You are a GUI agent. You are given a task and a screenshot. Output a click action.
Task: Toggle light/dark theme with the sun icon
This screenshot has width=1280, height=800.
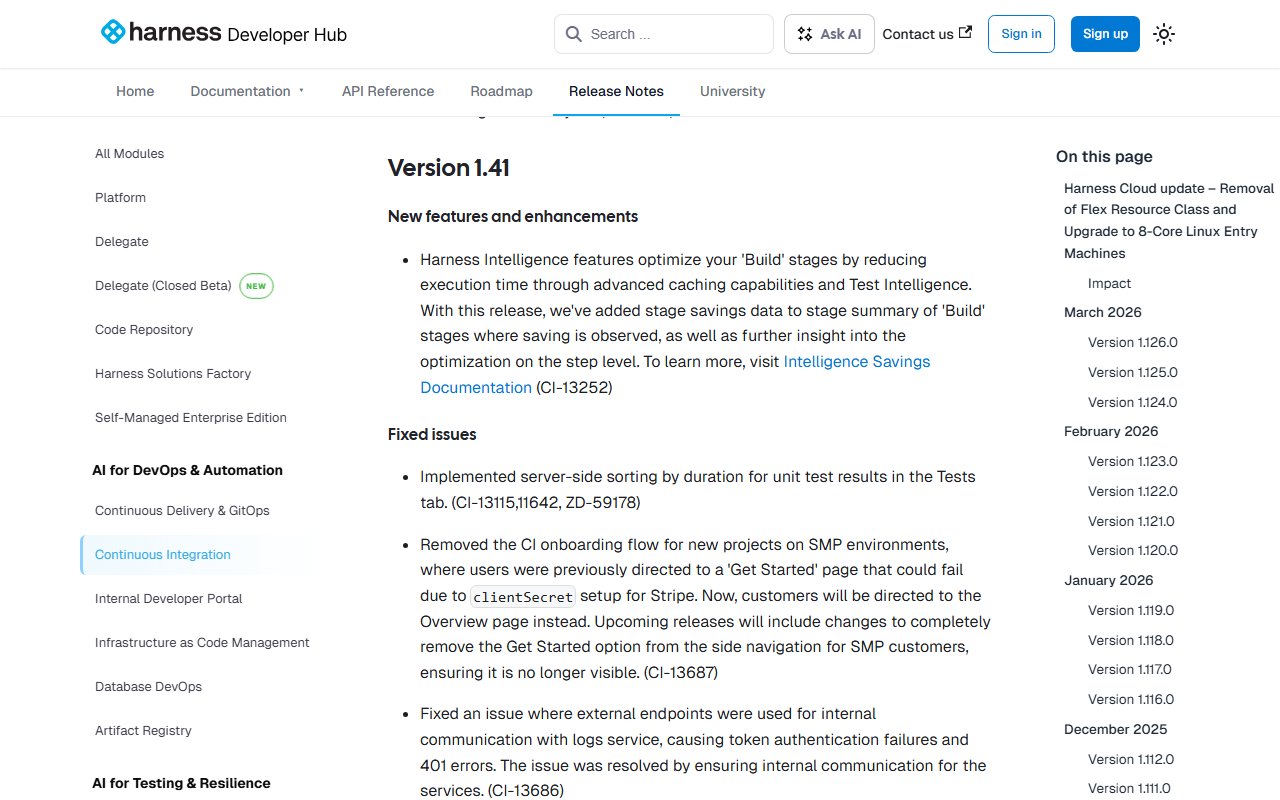pos(1163,33)
